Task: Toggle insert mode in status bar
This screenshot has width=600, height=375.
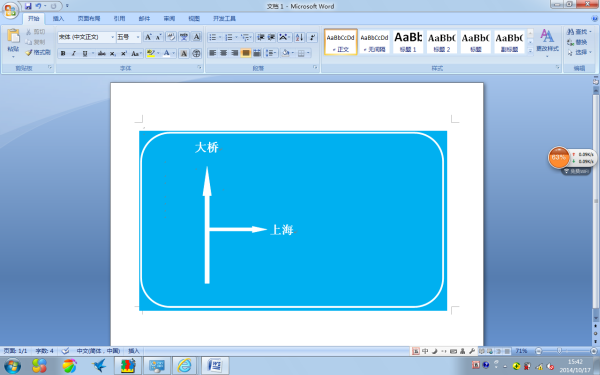Action: [x=134, y=351]
